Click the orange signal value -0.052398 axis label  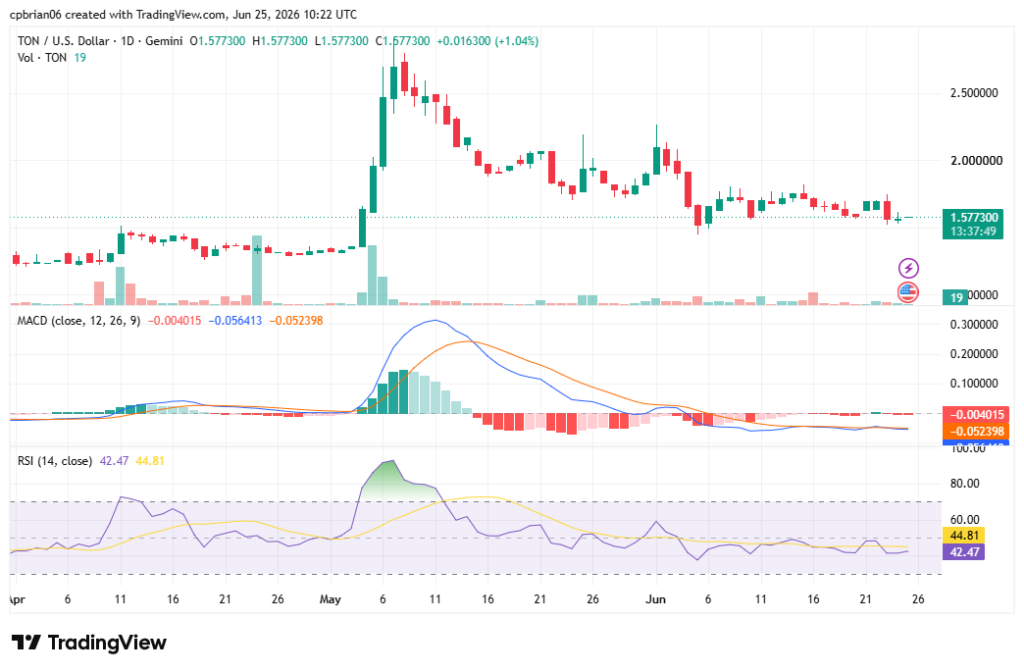click(976, 431)
